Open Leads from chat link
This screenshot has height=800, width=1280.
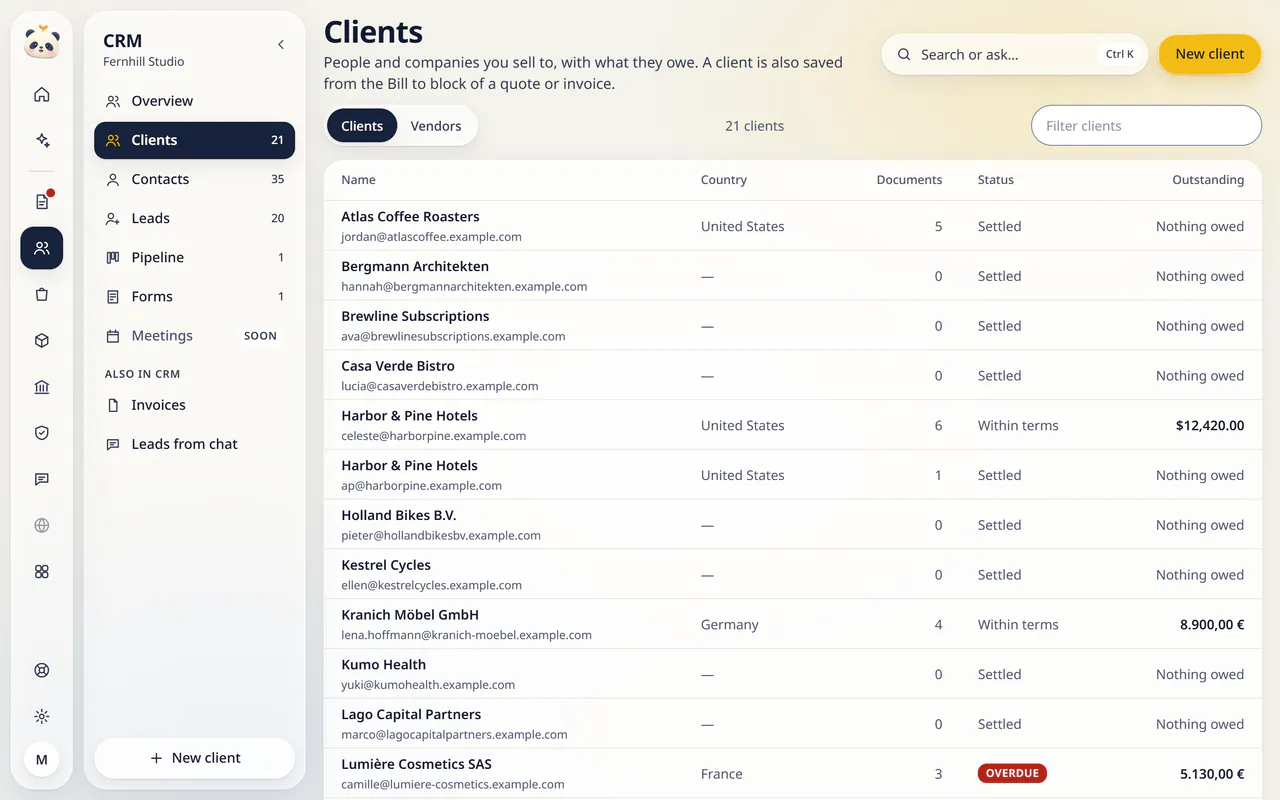(x=194, y=444)
